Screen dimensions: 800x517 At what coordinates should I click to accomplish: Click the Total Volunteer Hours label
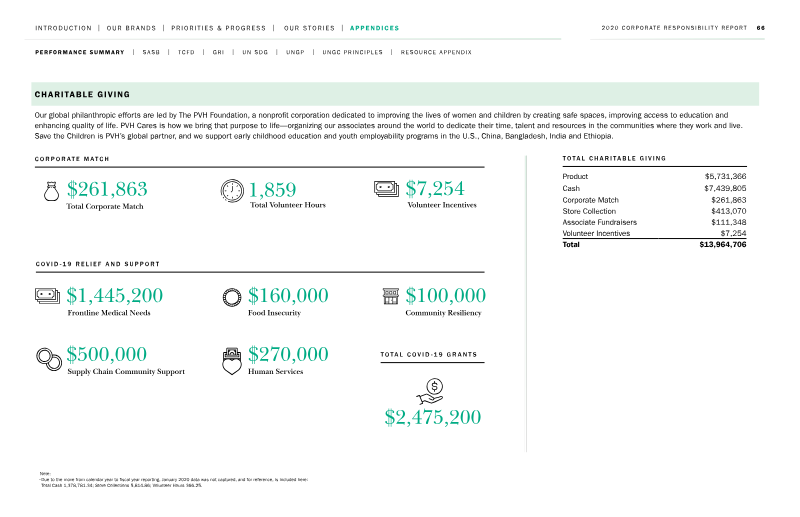[288, 205]
